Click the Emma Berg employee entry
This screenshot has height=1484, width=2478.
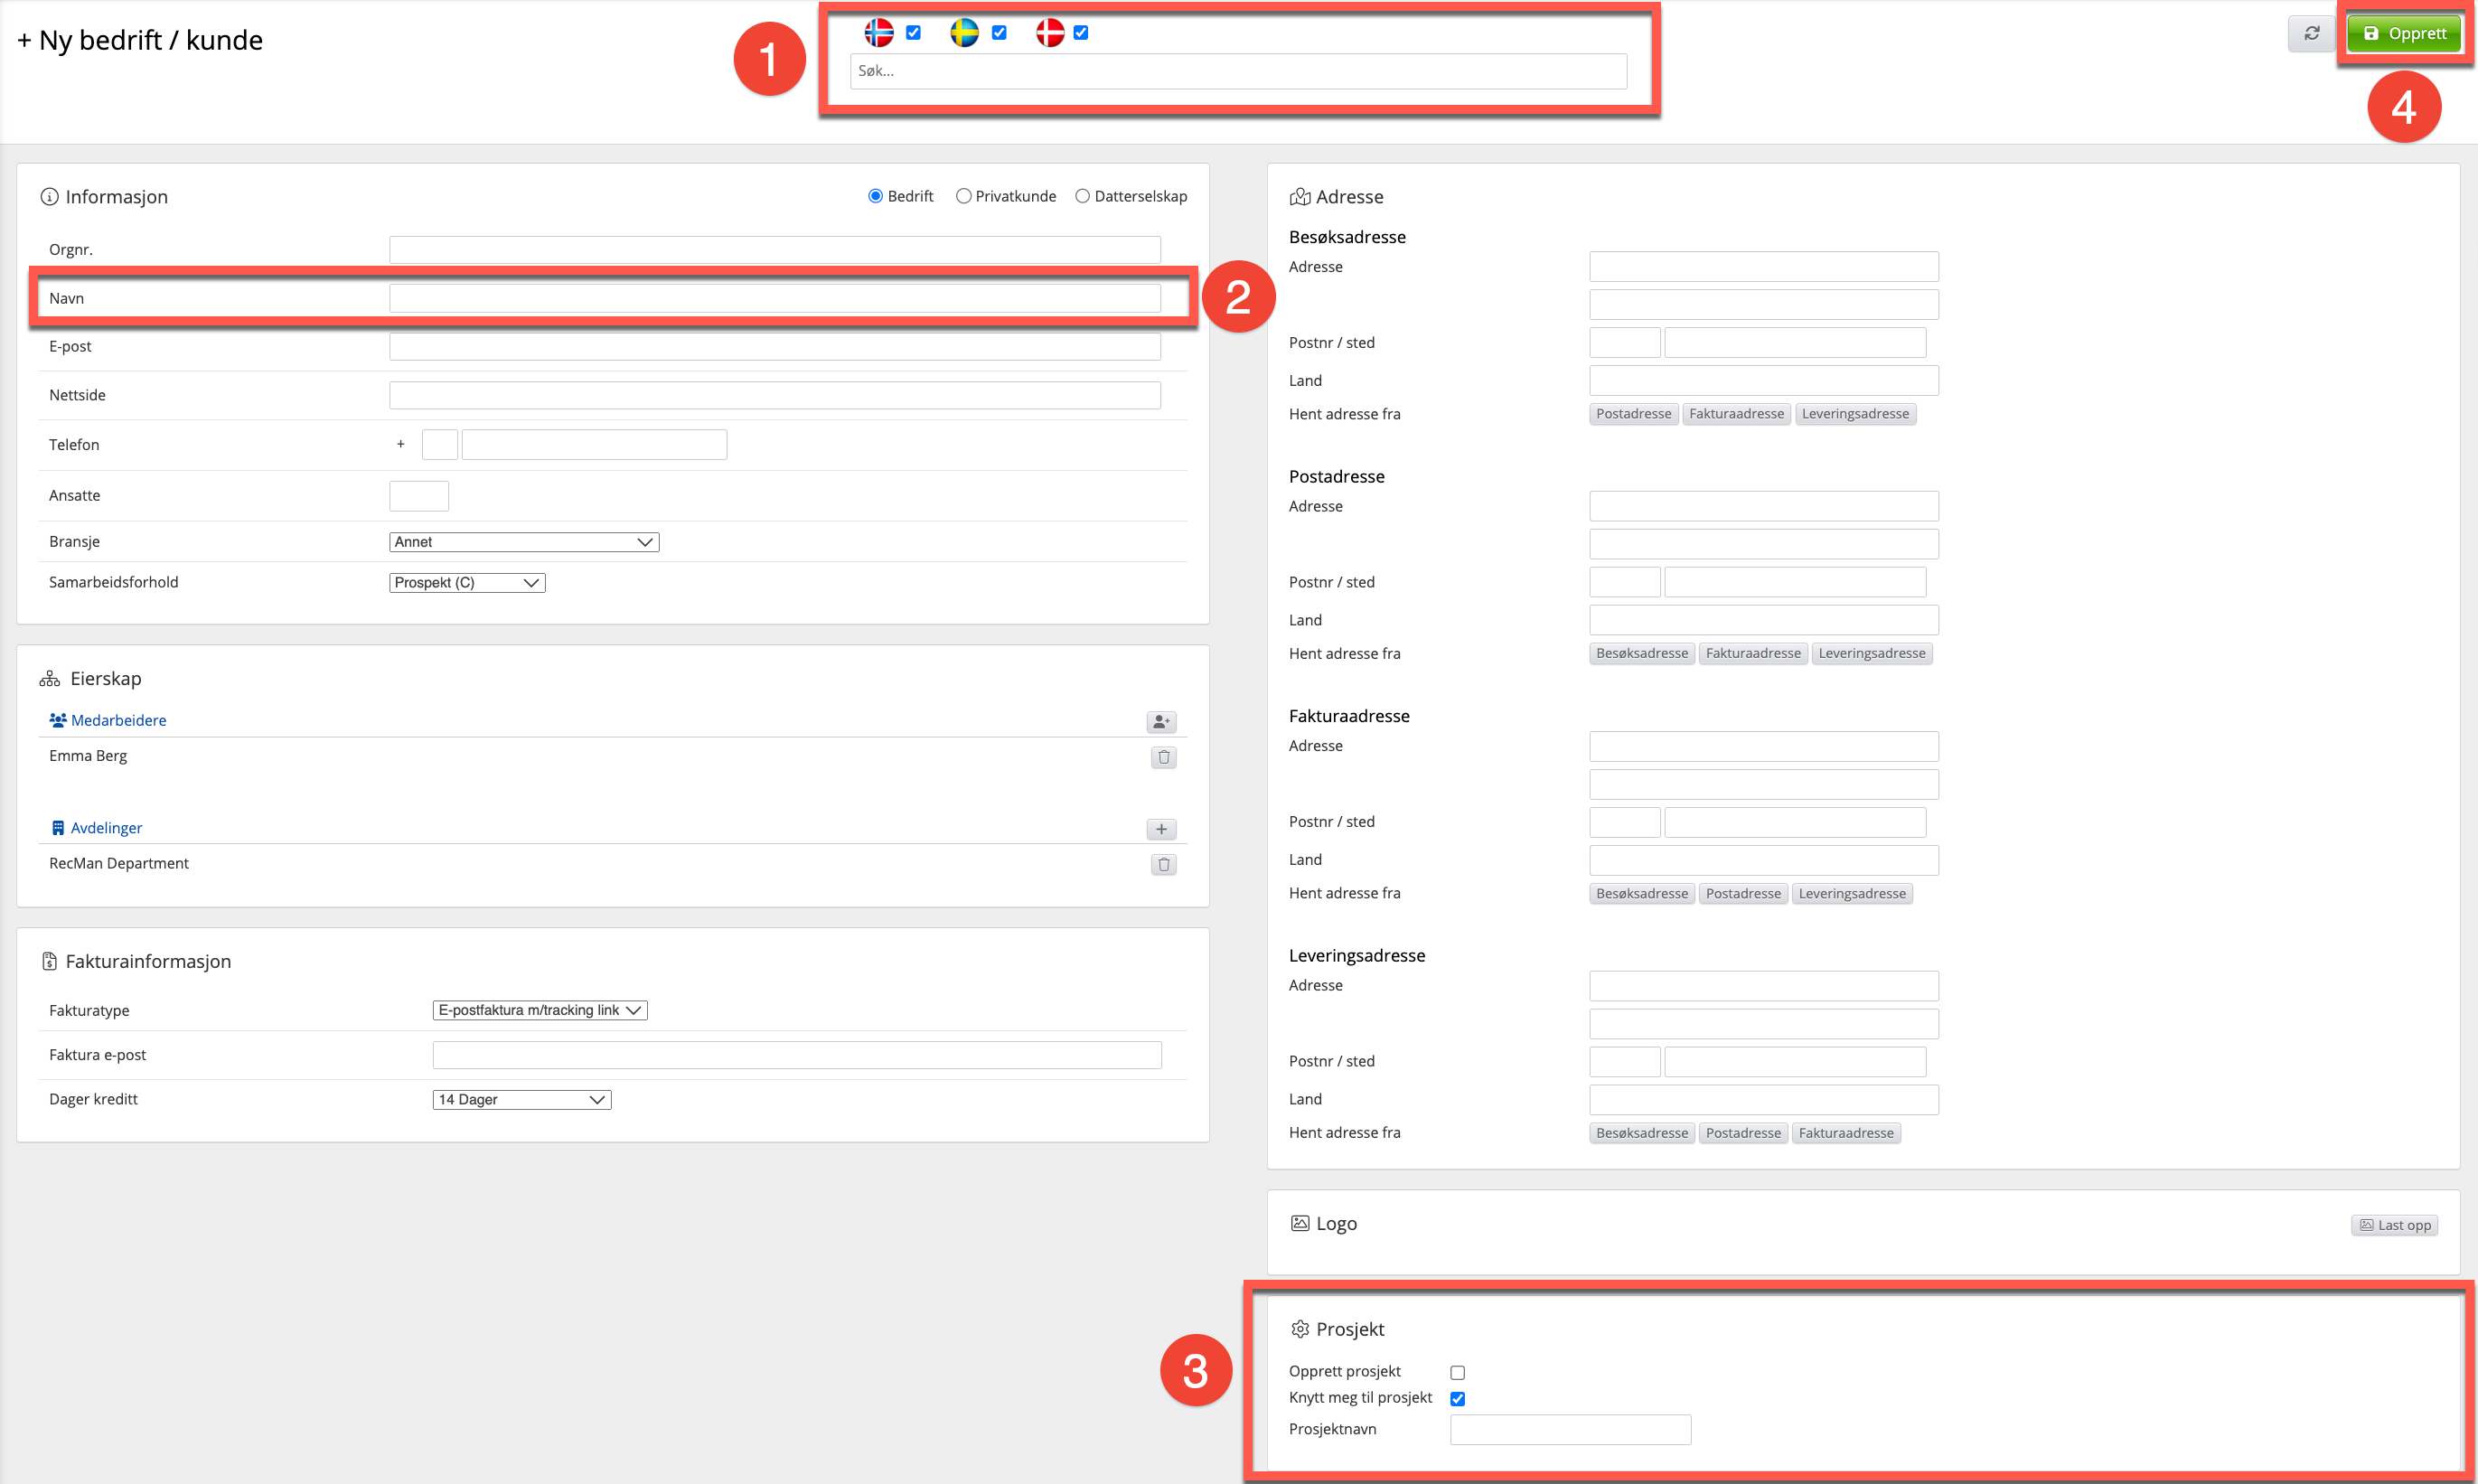coord(88,756)
